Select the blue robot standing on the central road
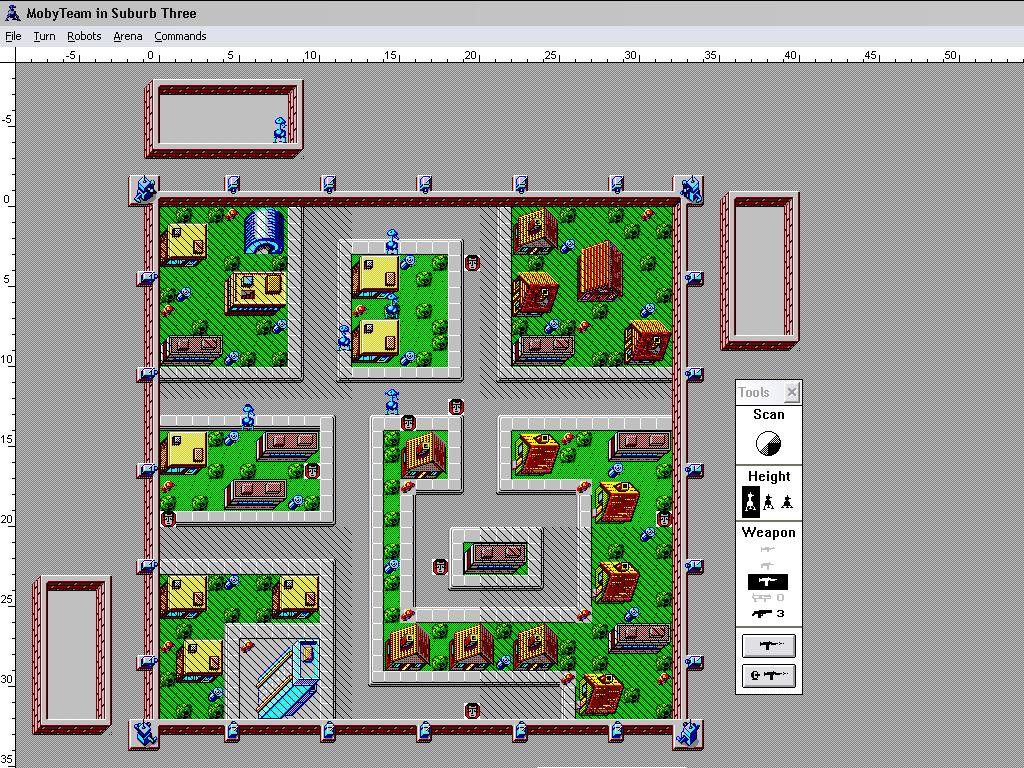The width and height of the screenshot is (1024, 768). click(x=392, y=401)
